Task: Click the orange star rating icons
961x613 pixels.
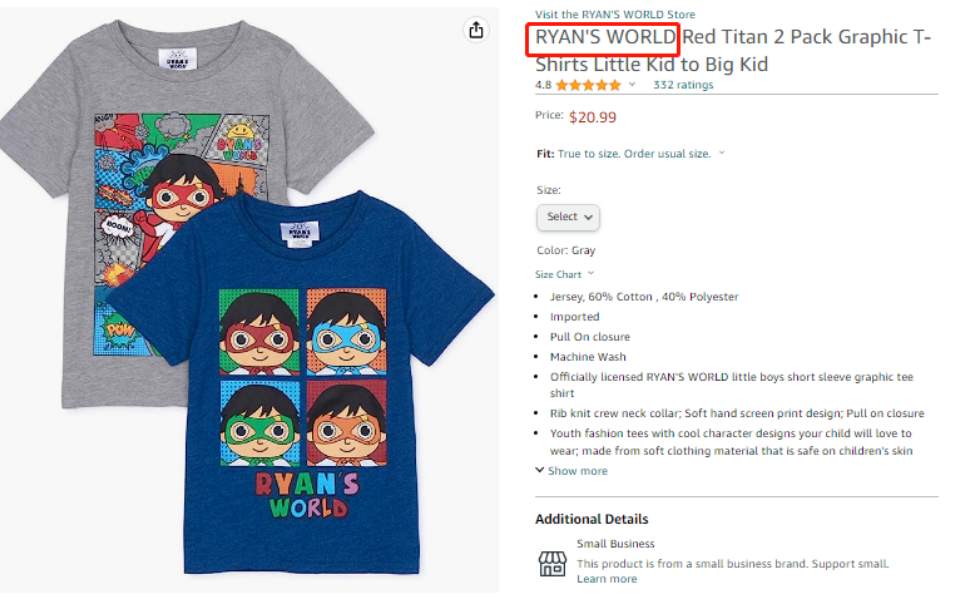Action: [588, 85]
